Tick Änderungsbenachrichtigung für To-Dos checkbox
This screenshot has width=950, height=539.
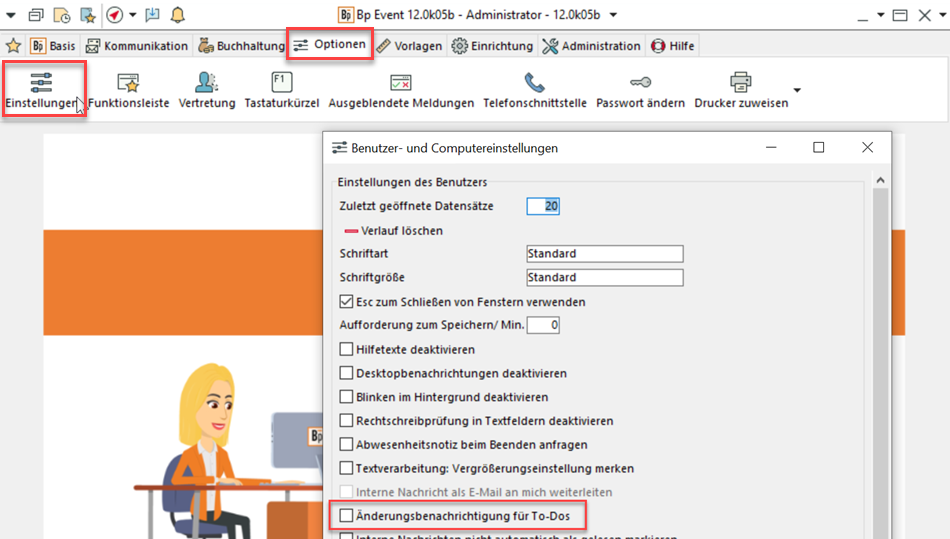347,516
